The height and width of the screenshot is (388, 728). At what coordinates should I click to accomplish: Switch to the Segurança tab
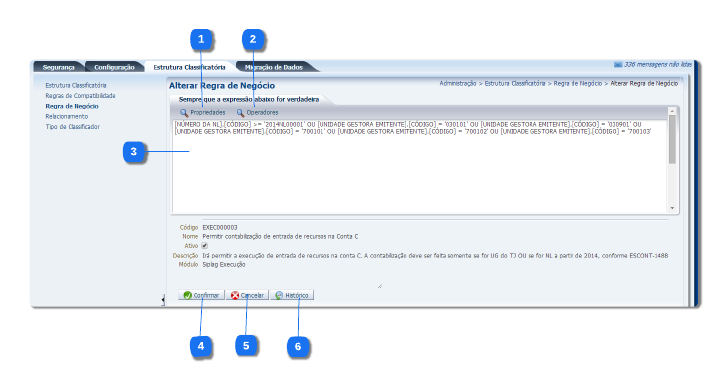pos(58,67)
